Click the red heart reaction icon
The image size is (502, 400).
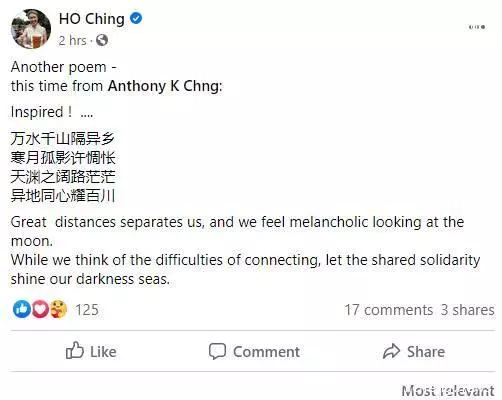click(40, 309)
